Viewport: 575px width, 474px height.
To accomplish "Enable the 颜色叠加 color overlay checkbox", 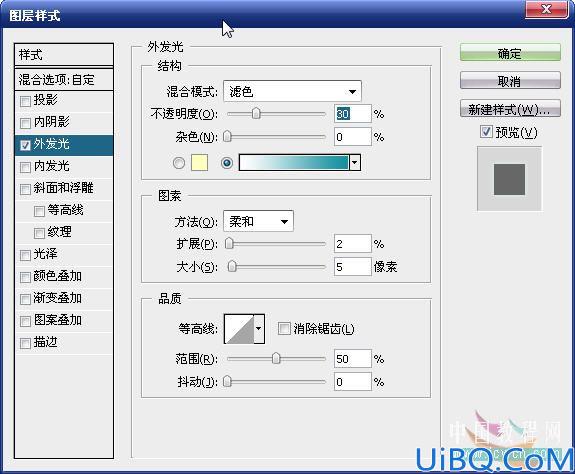I will pos(25,277).
